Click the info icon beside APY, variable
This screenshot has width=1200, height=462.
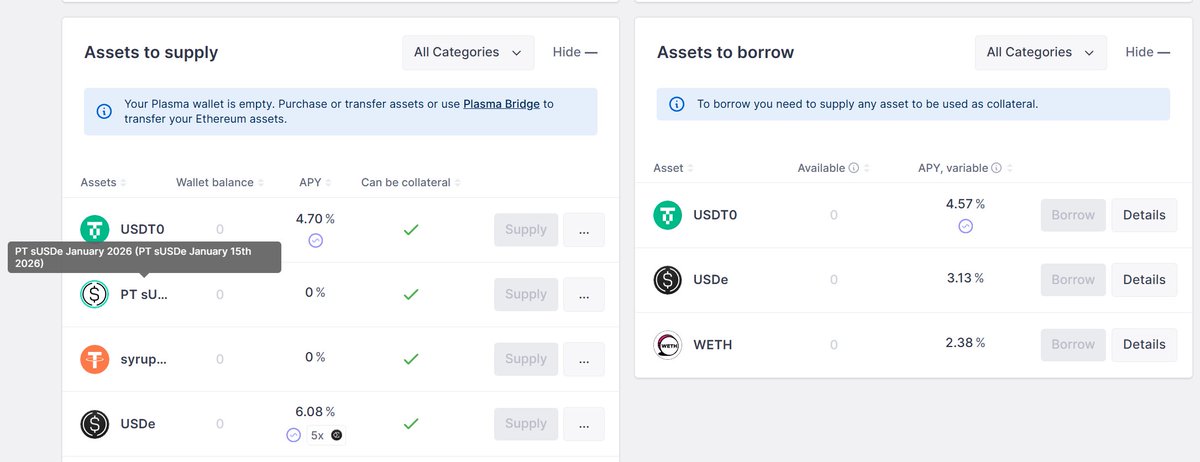(x=997, y=168)
